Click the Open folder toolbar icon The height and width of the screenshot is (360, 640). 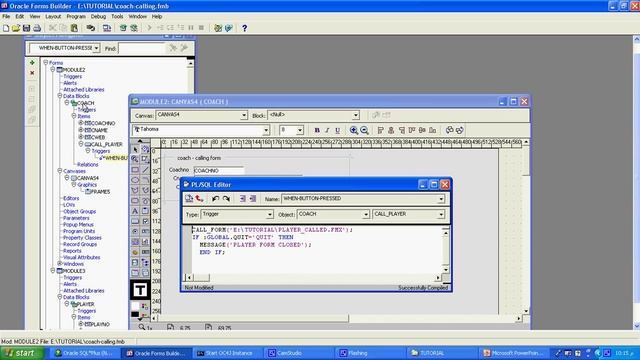pyautogui.click(x=16, y=28)
